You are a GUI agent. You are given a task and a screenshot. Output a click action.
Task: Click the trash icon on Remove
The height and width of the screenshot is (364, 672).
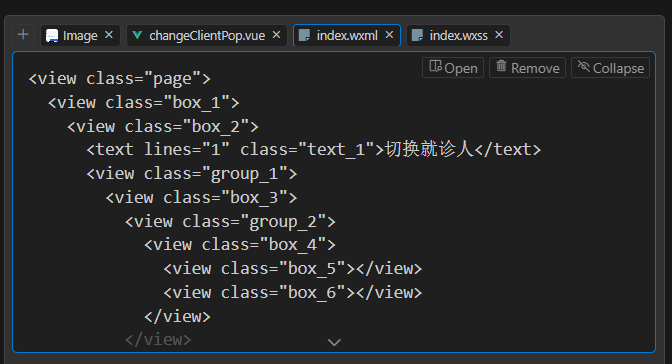(x=501, y=66)
